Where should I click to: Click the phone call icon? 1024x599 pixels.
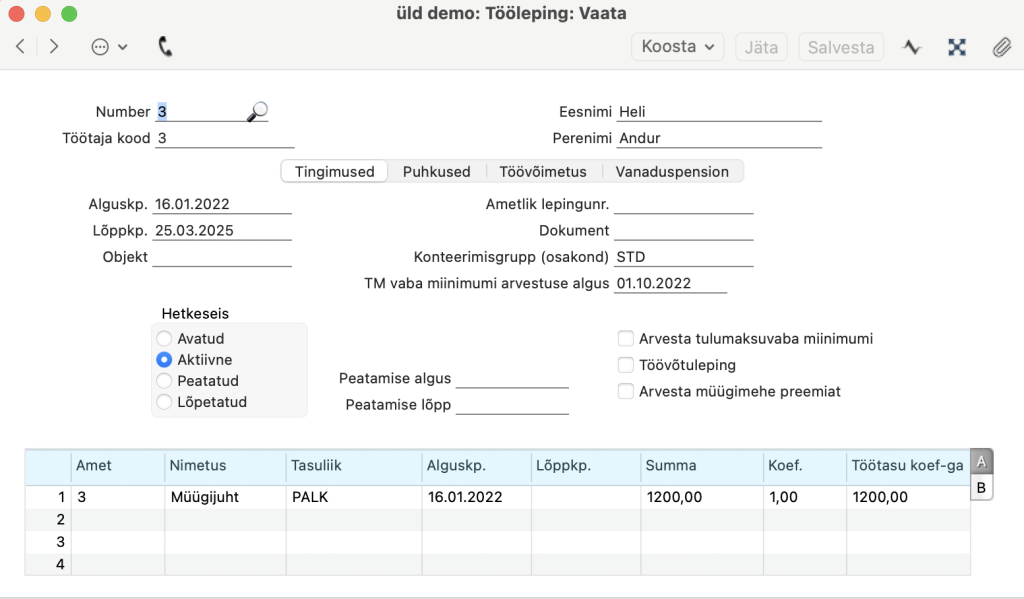point(165,46)
